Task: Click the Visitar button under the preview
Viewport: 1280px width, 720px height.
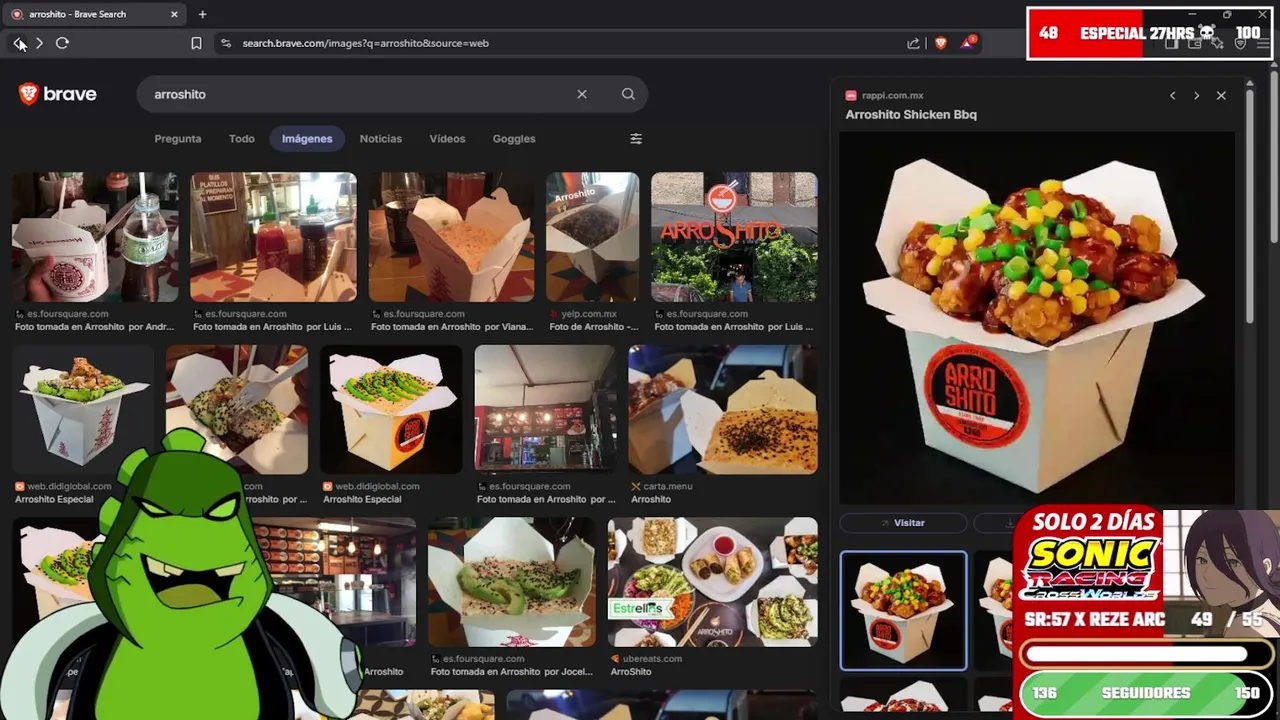Action: (903, 523)
